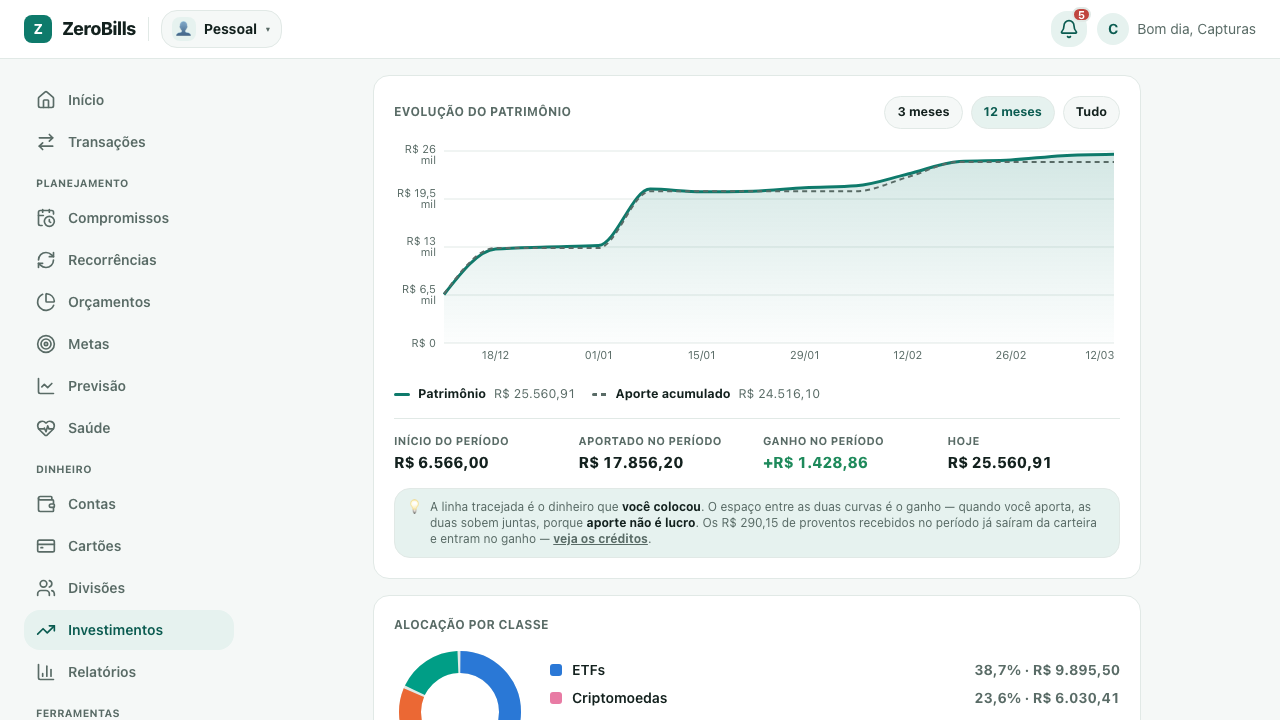This screenshot has height=720, width=1280.
Task: Click the solid green Patrimônio legend line
Action: pos(402,394)
